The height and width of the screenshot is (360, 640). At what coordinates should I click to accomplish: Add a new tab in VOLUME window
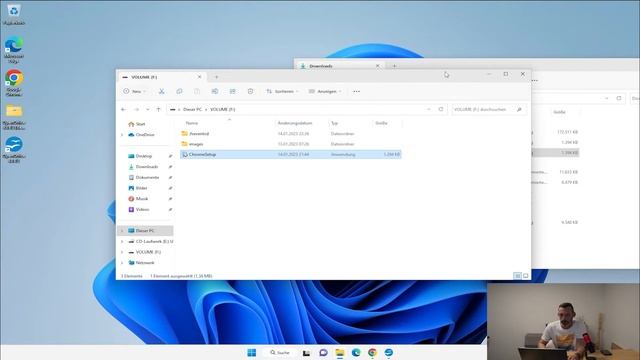pyautogui.click(x=216, y=77)
